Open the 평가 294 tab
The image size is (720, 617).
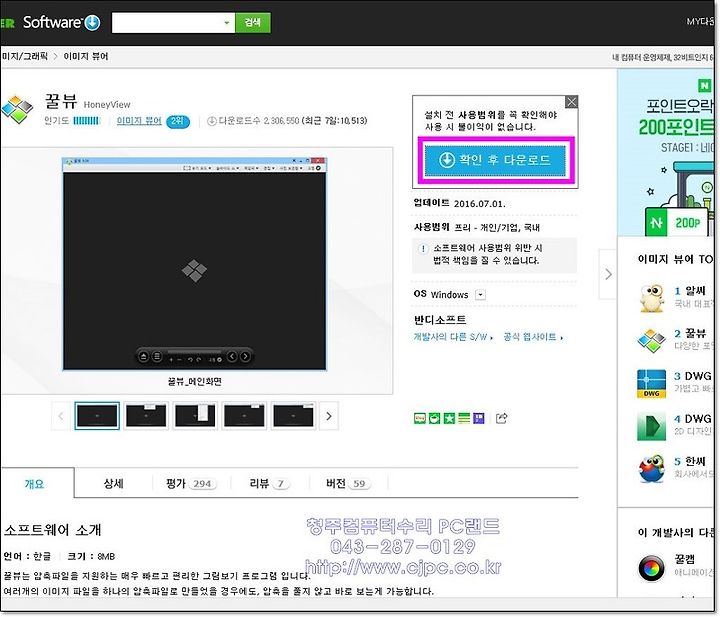(191, 483)
